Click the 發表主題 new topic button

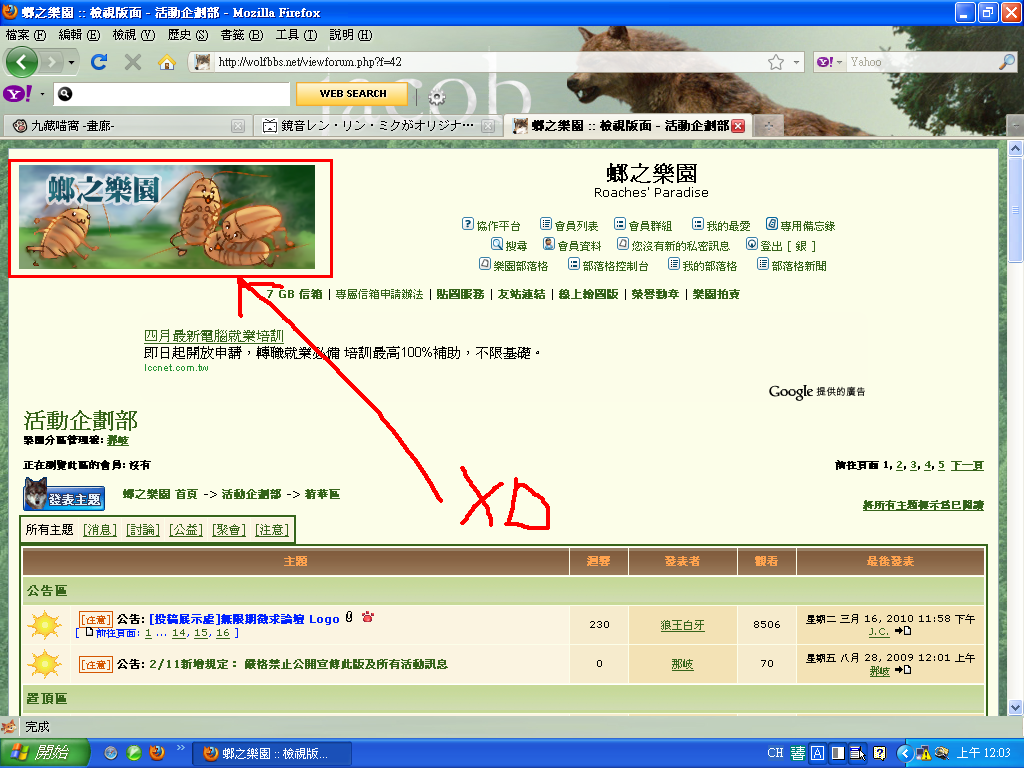tap(64, 495)
